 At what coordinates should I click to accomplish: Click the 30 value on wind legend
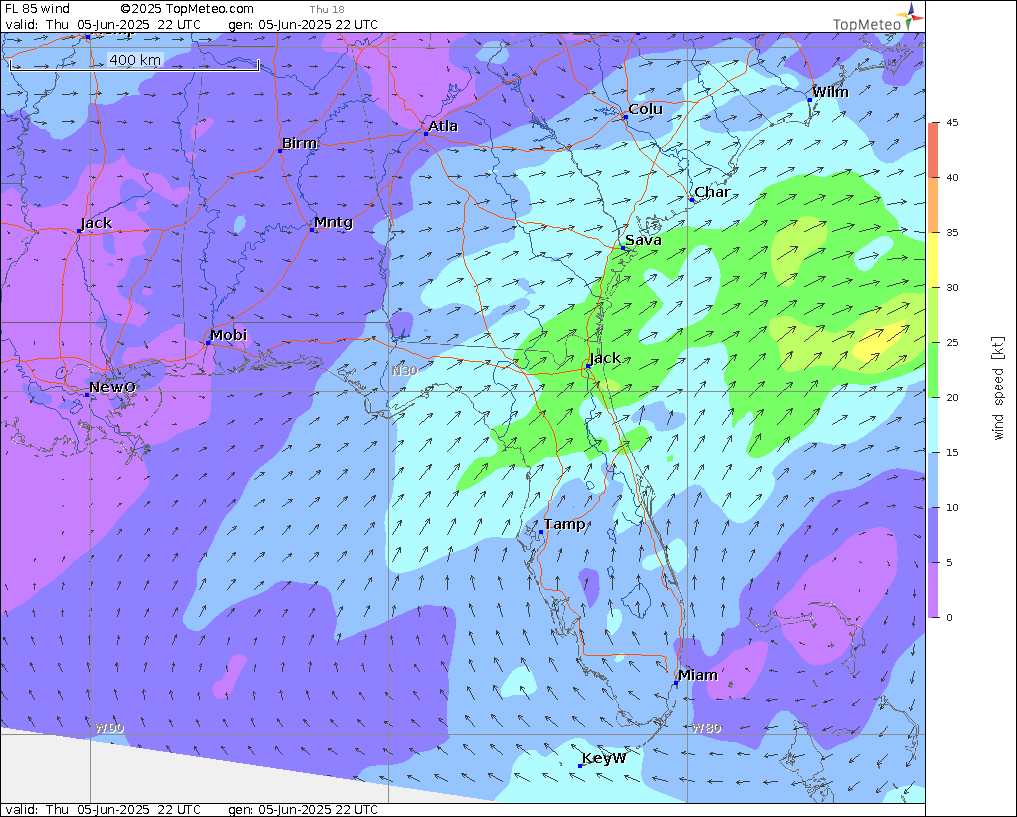tap(951, 288)
